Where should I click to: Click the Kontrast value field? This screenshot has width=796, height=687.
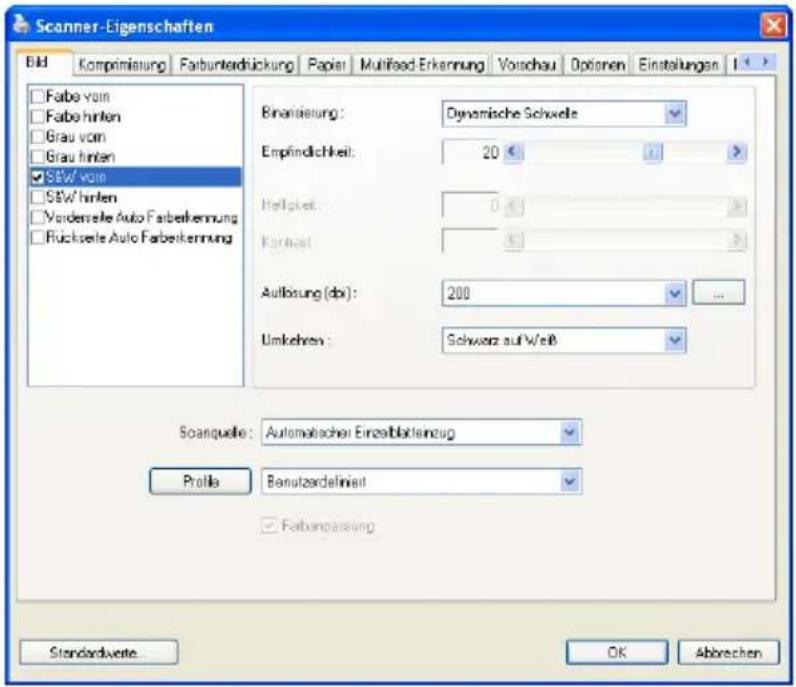pos(471,240)
